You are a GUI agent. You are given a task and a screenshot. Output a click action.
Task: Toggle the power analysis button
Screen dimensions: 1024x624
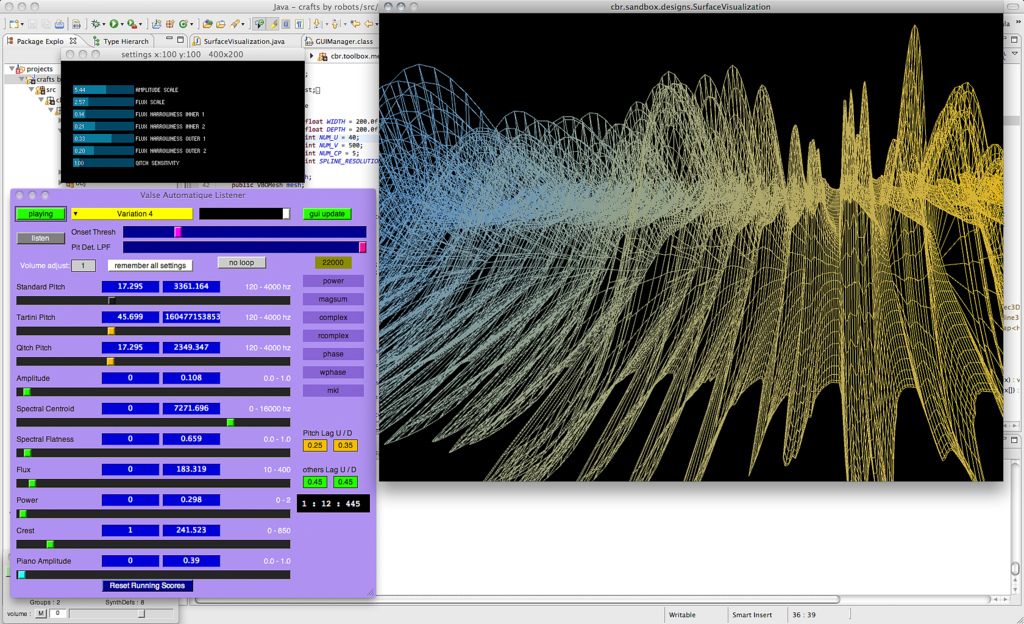333,281
